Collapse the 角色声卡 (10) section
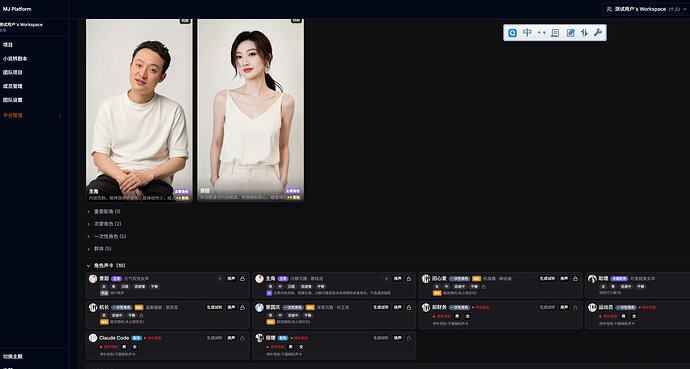 coord(88,266)
